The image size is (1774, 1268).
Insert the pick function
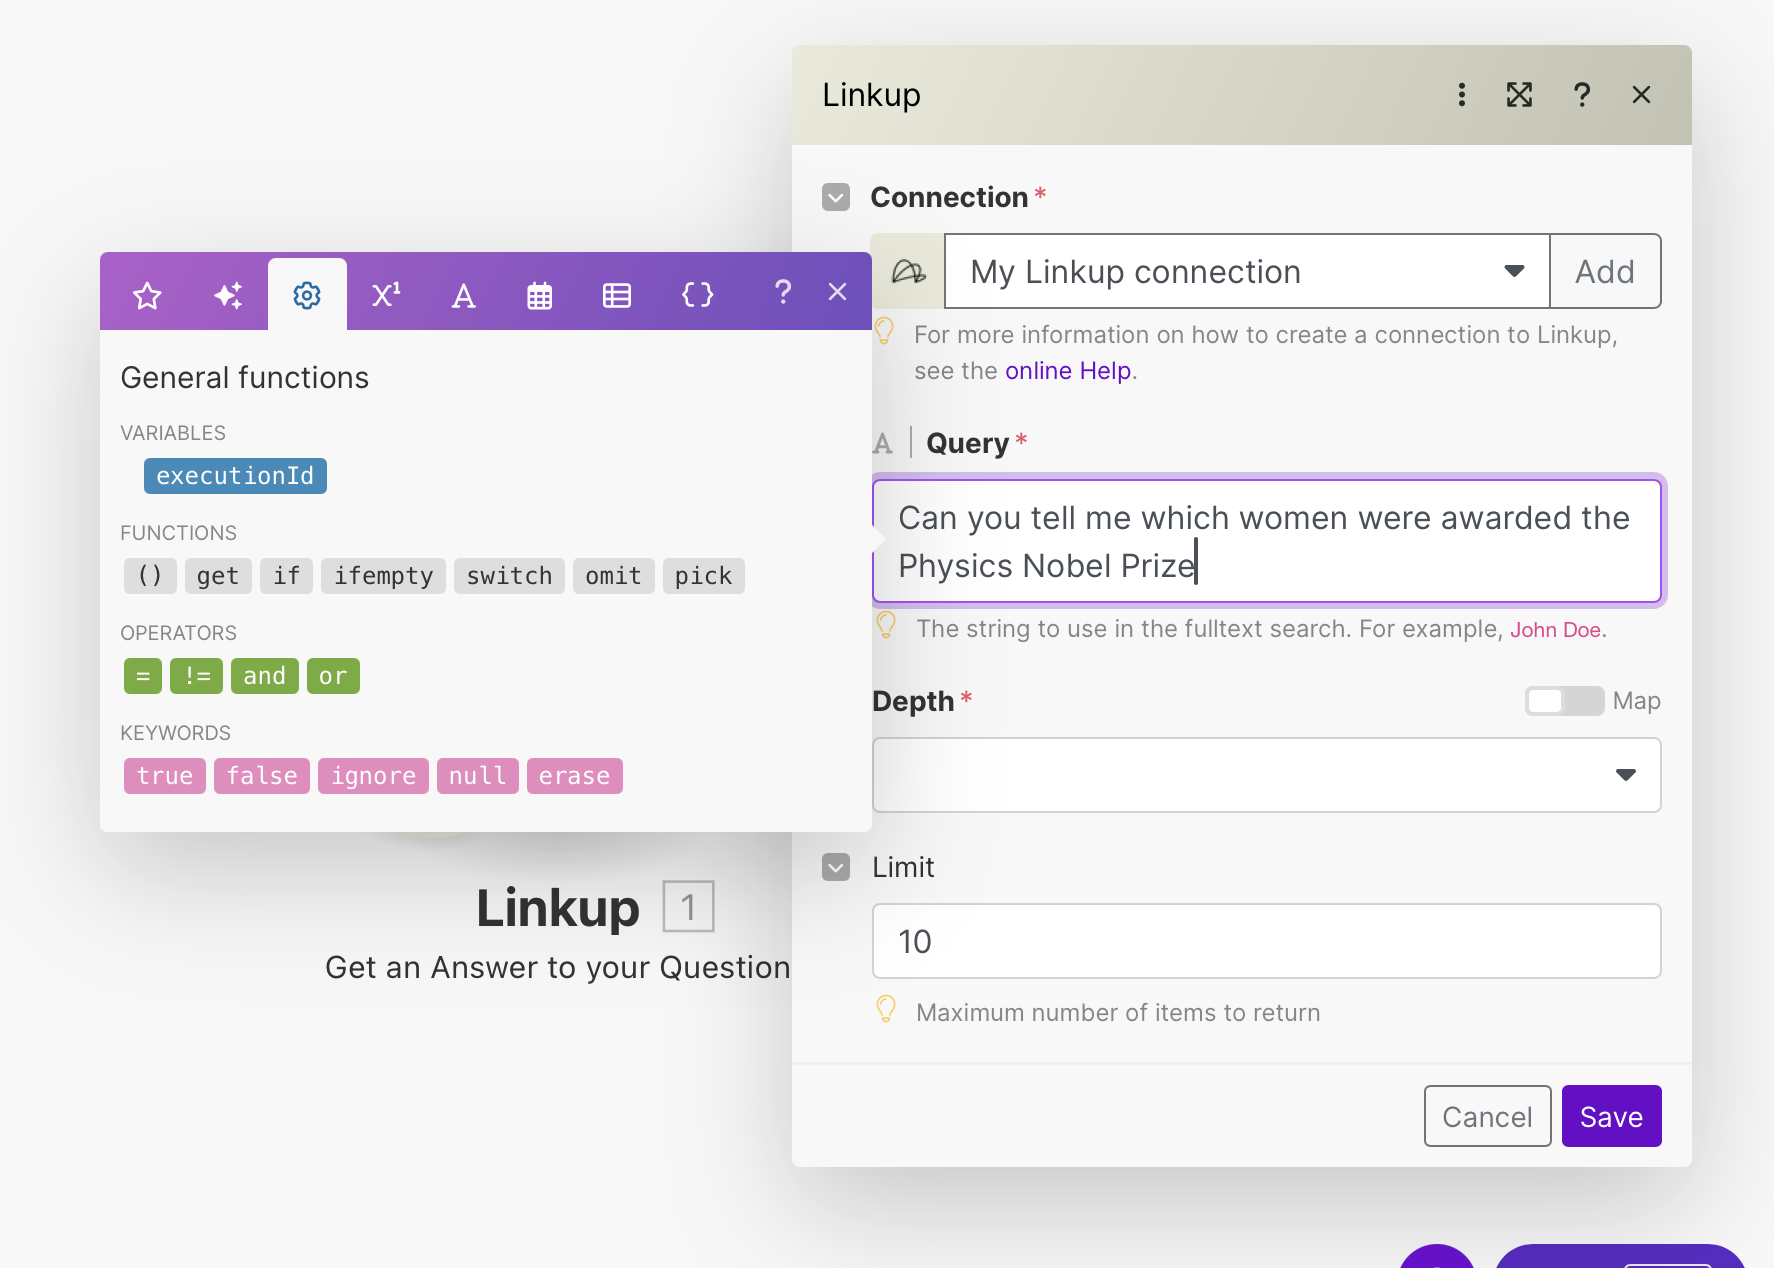click(704, 576)
